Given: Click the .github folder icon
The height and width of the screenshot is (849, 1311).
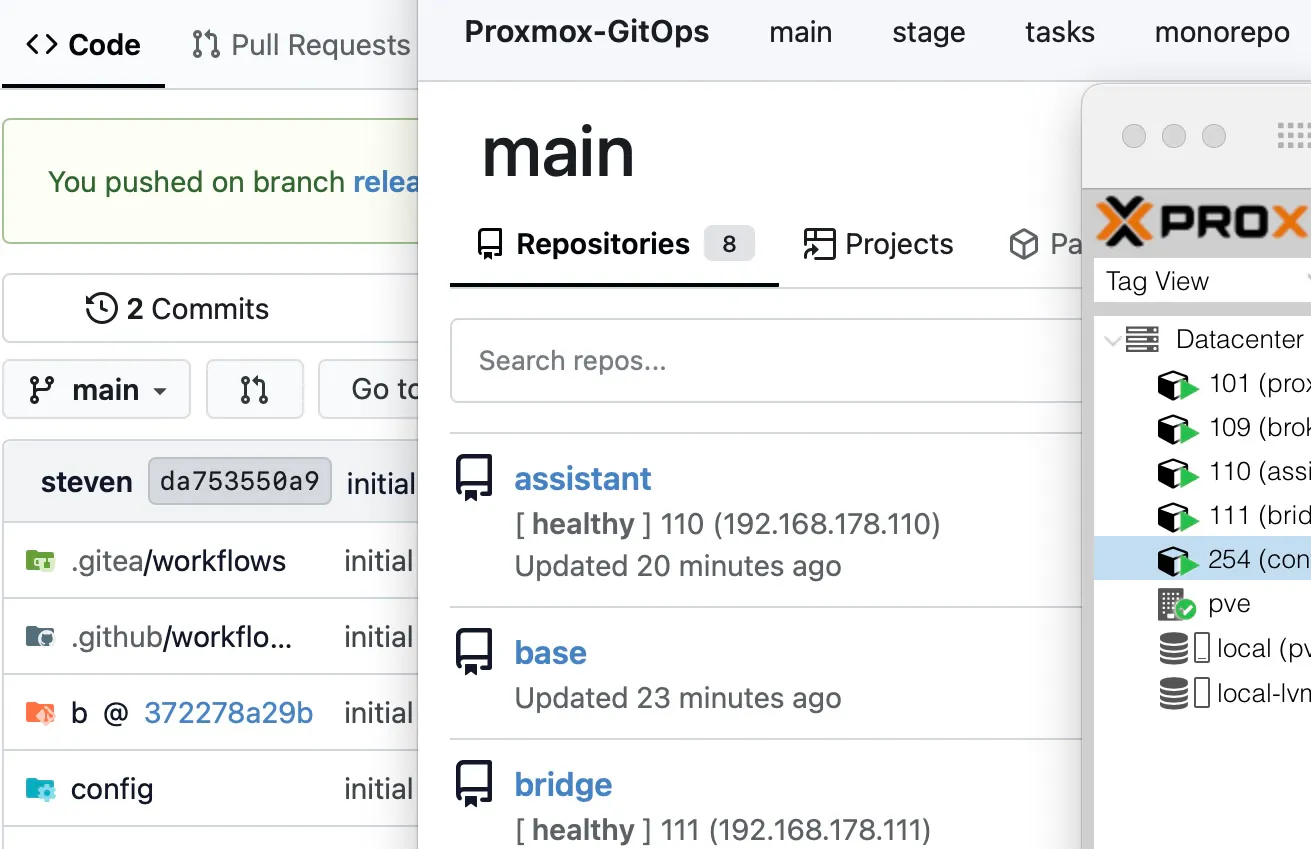Looking at the screenshot, I should coord(40,637).
